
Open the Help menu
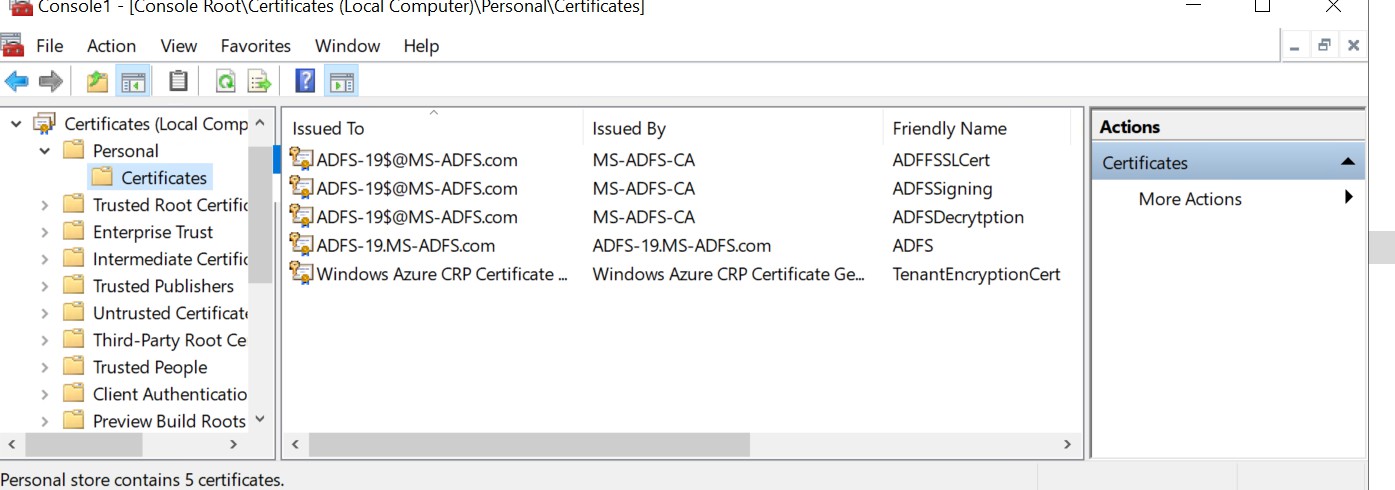tap(421, 46)
